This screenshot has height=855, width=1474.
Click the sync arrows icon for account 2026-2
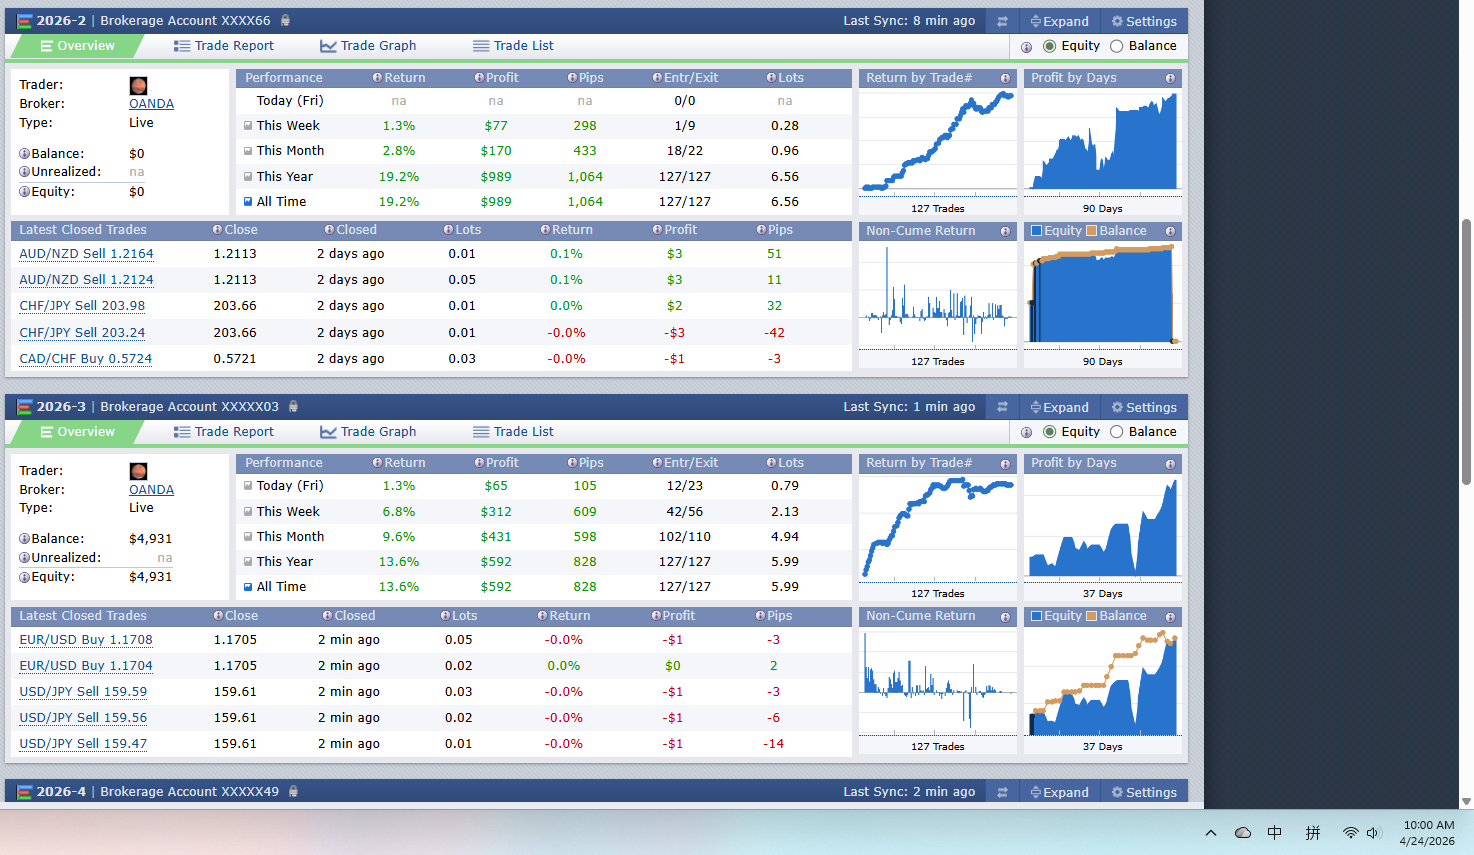point(1002,21)
